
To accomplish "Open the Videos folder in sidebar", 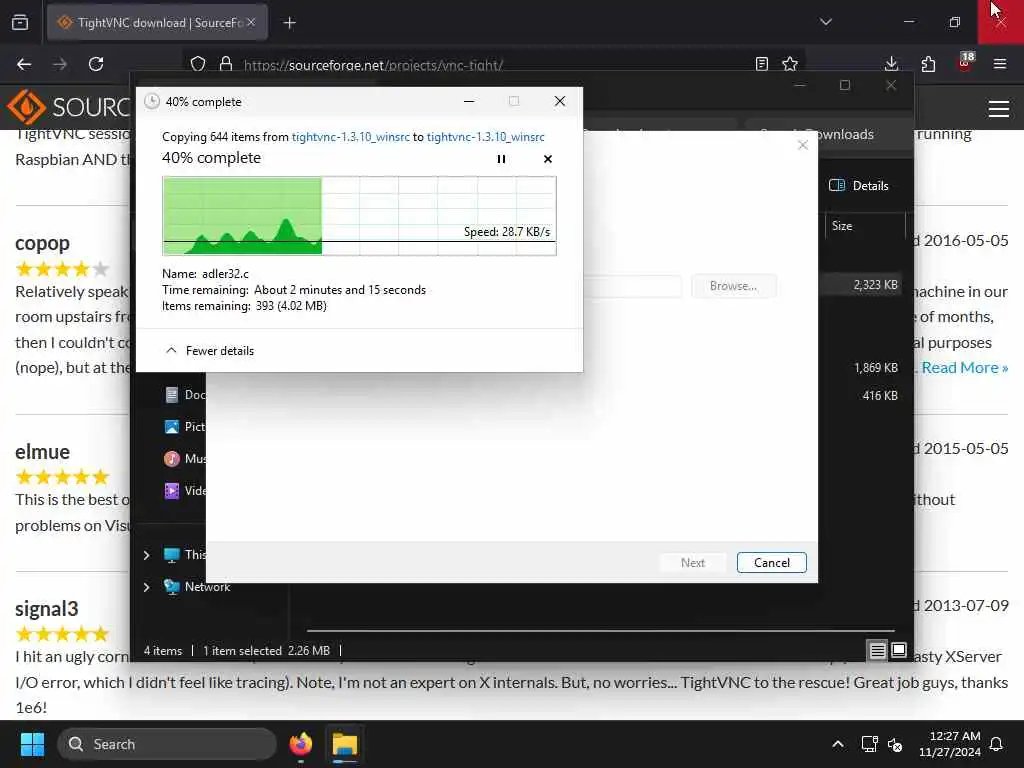I will [185, 490].
